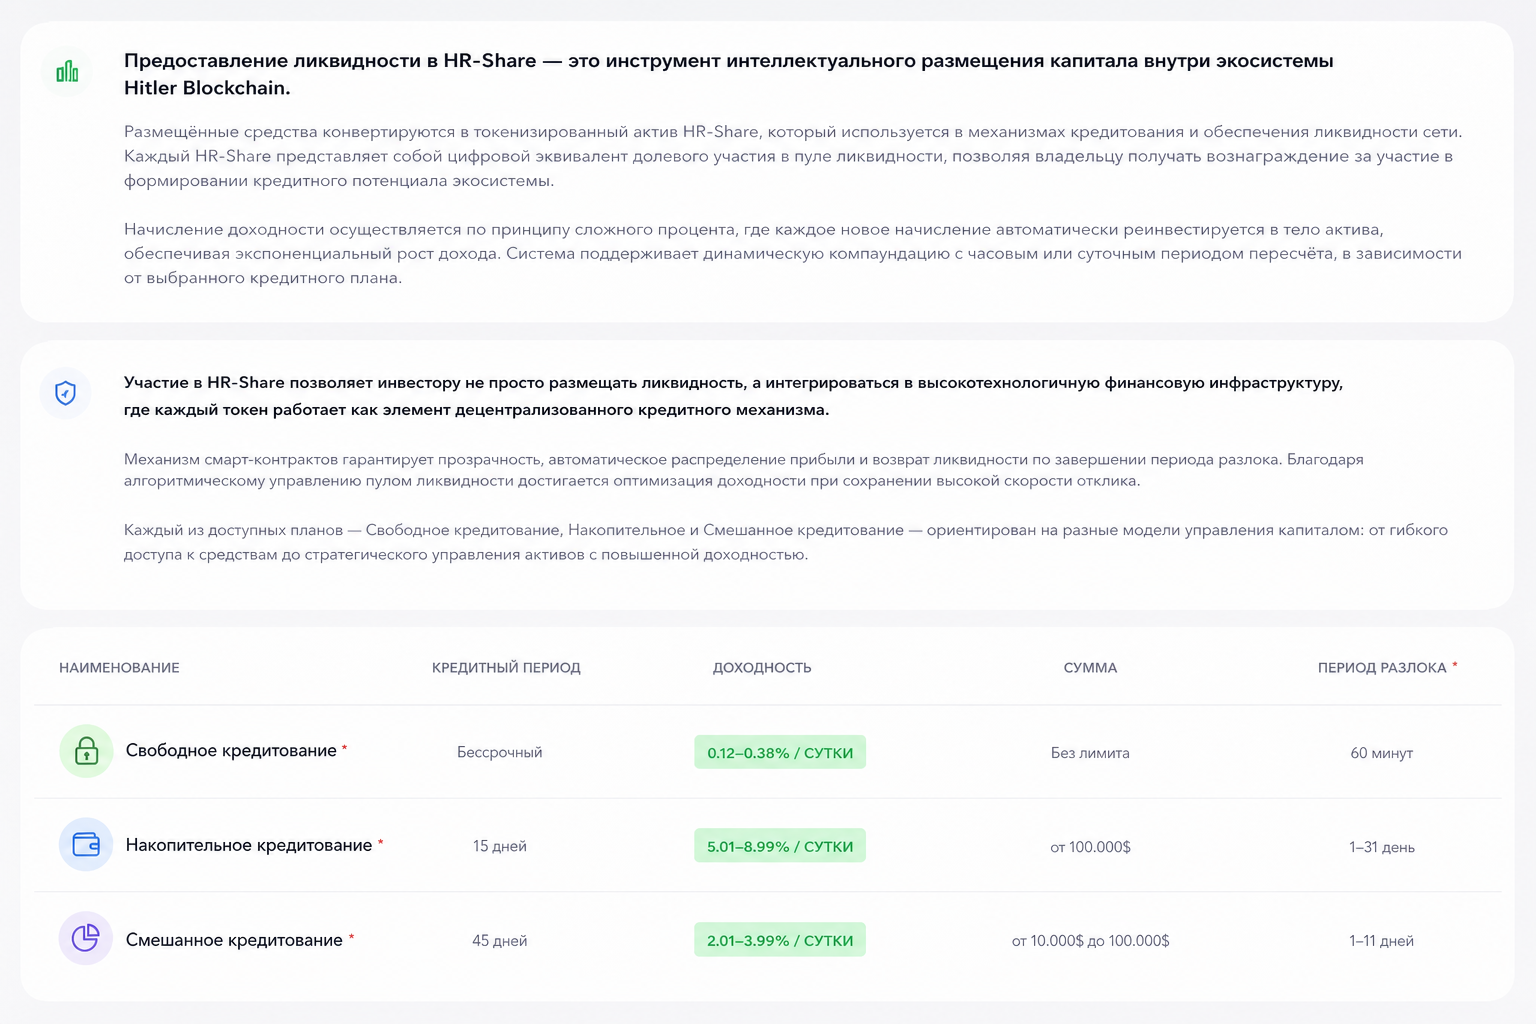Click the 0.12–0.38% / СУТКИ yield badge

pos(780,752)
